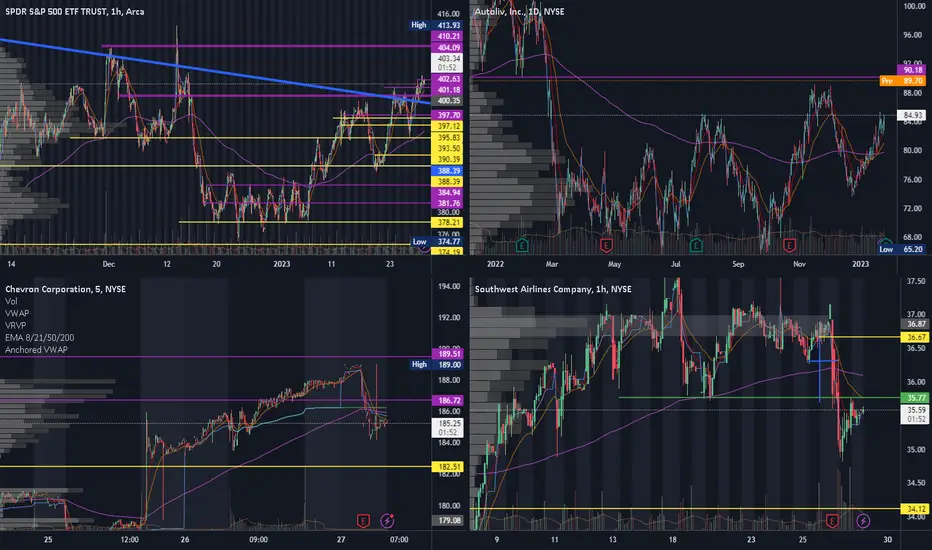
Task: Click the High 189.00 label on Chevron chart
Action: tap(436, 364)
